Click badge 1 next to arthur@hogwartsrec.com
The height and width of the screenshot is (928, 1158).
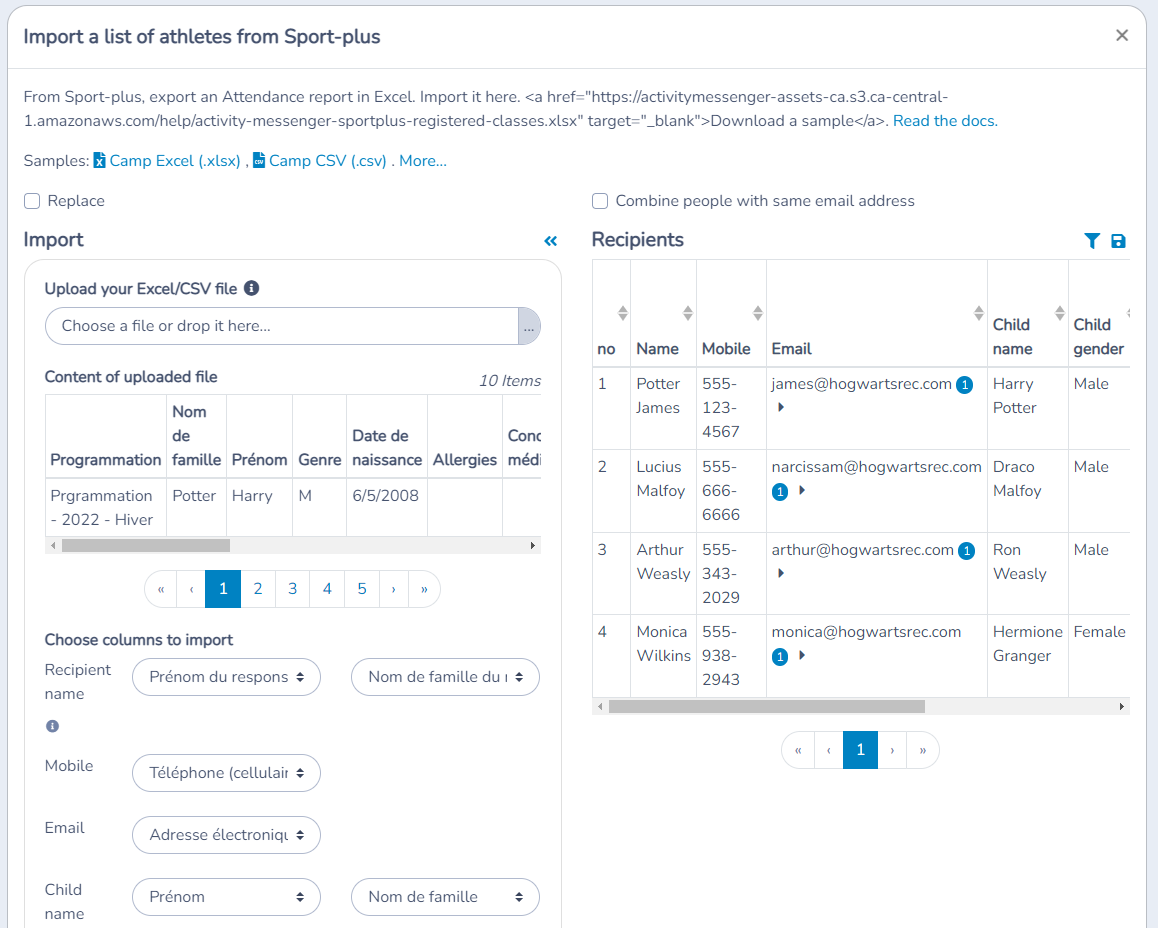coord(966,551)
